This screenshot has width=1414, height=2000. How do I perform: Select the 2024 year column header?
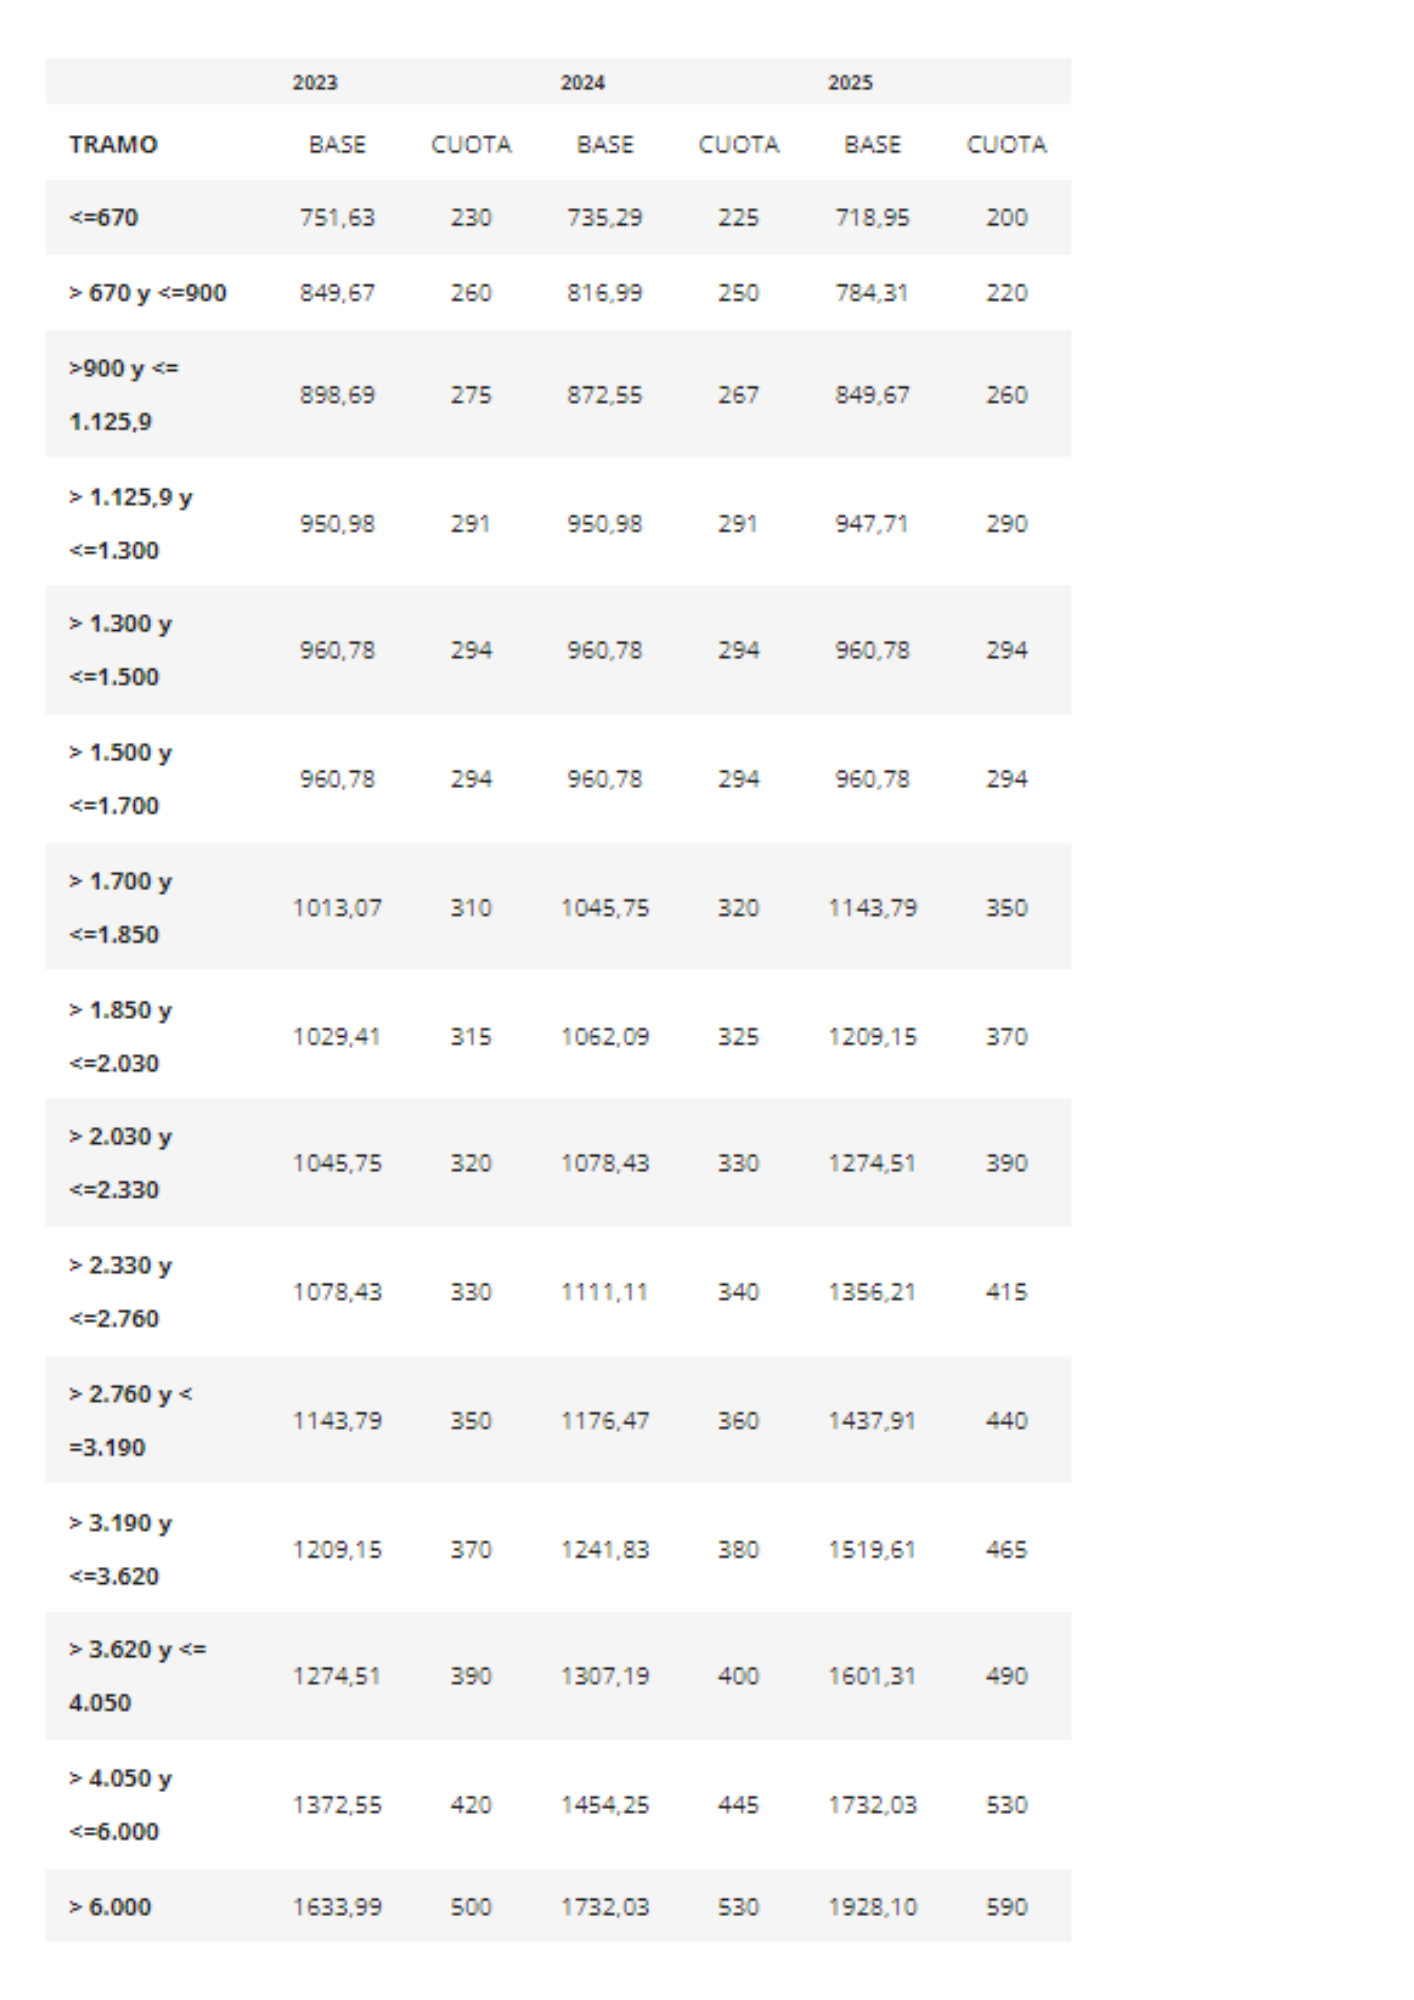click(x=582, y=83)
